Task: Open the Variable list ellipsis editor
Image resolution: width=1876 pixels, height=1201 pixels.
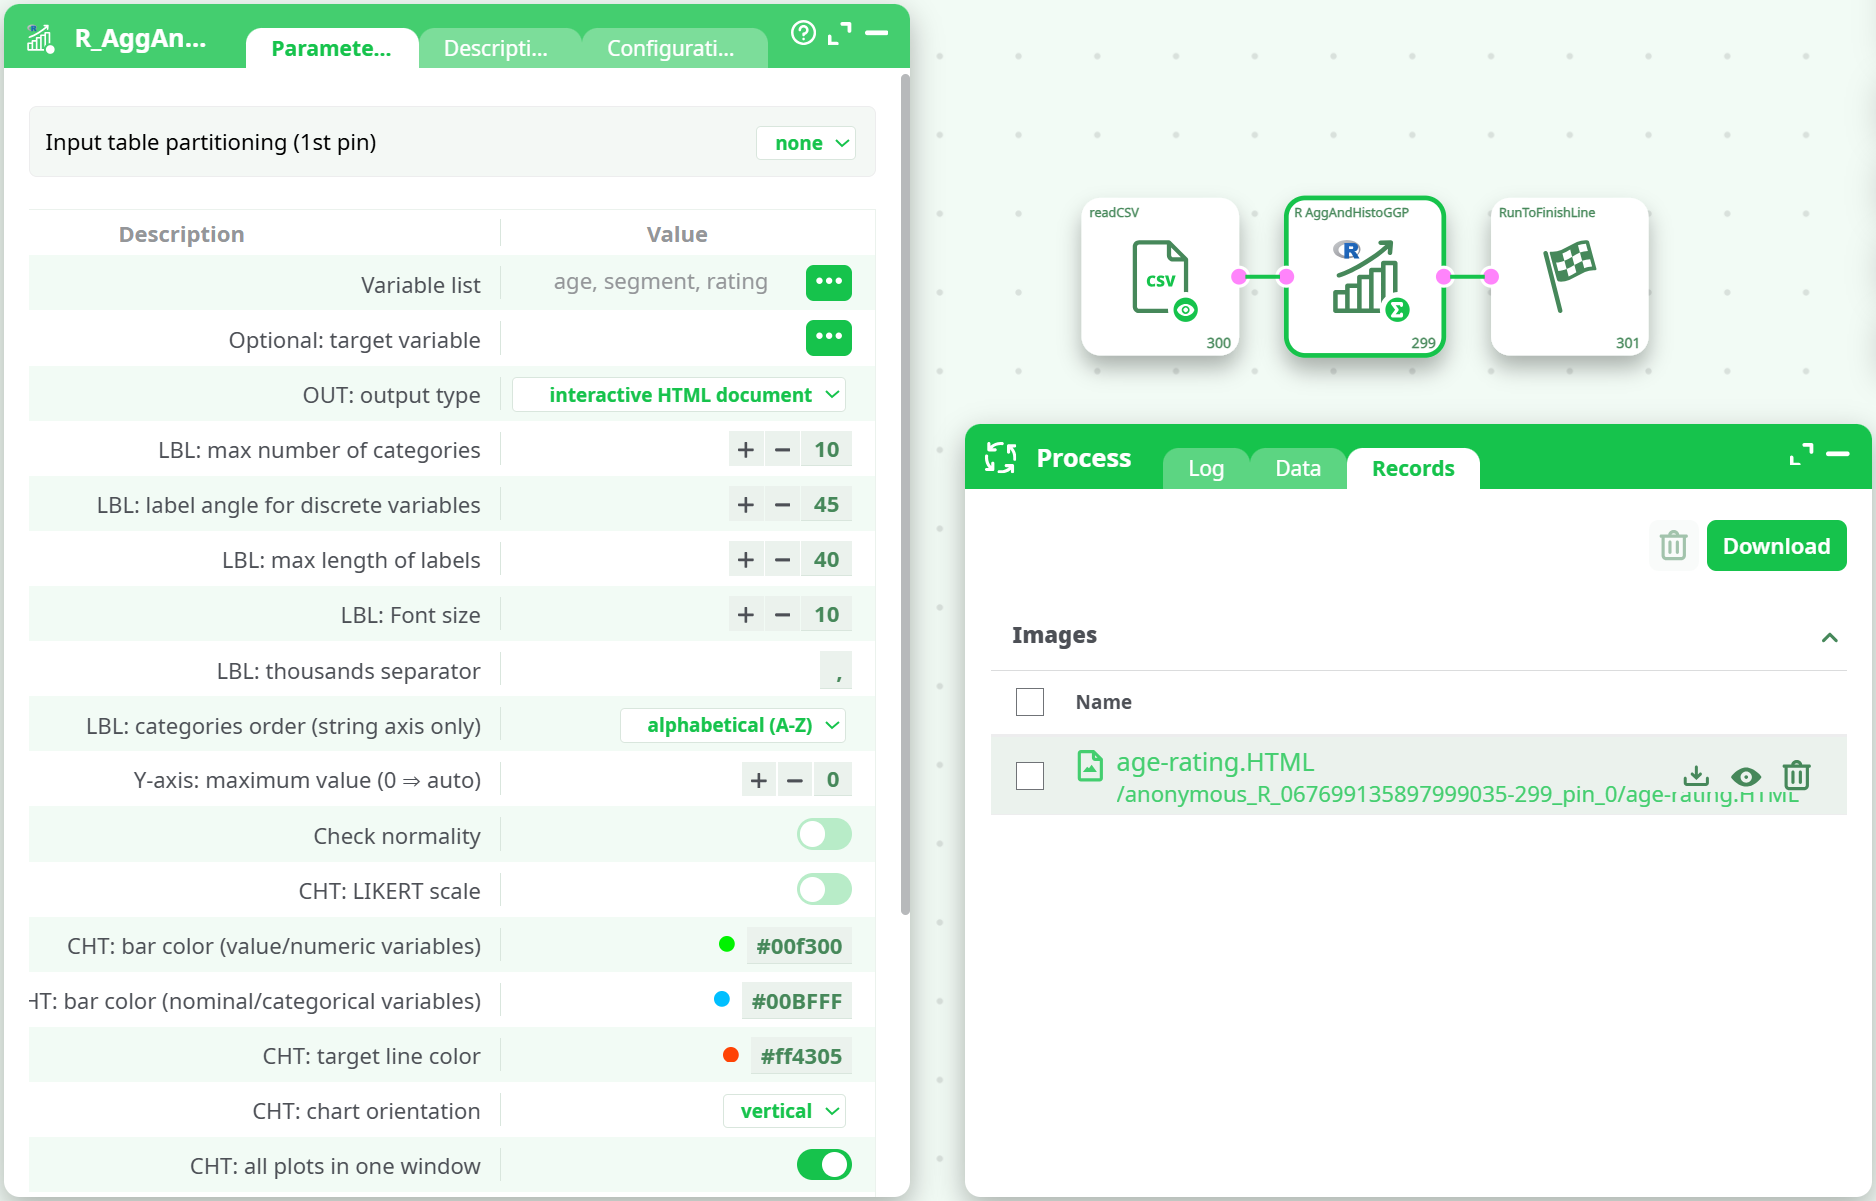Action: pyautogui.click(x=828, y=283)
